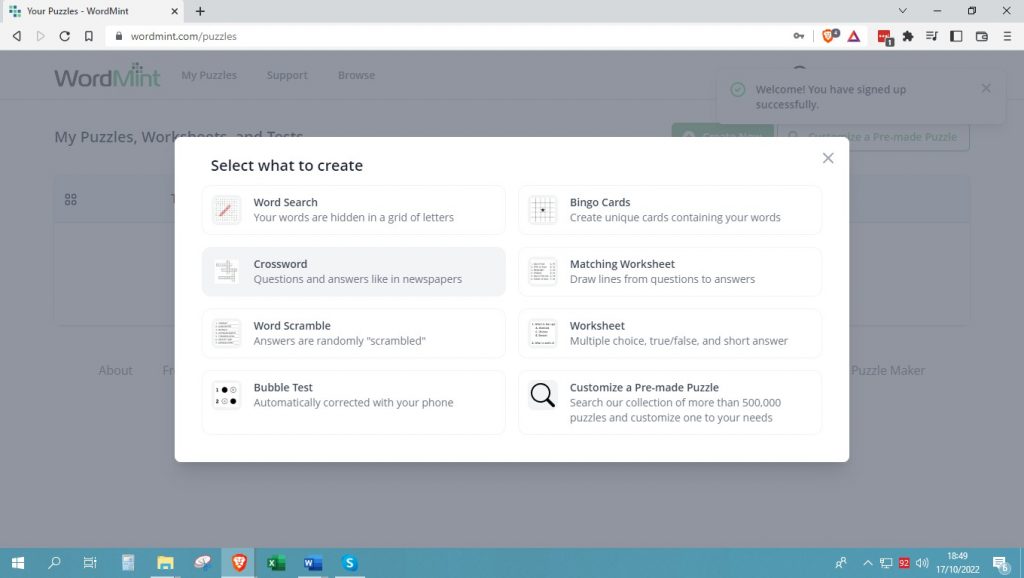Click the Brave Shields icon
Image resolution: width=1024 pixels, height=578 pixels.
(x=829, y=36)
